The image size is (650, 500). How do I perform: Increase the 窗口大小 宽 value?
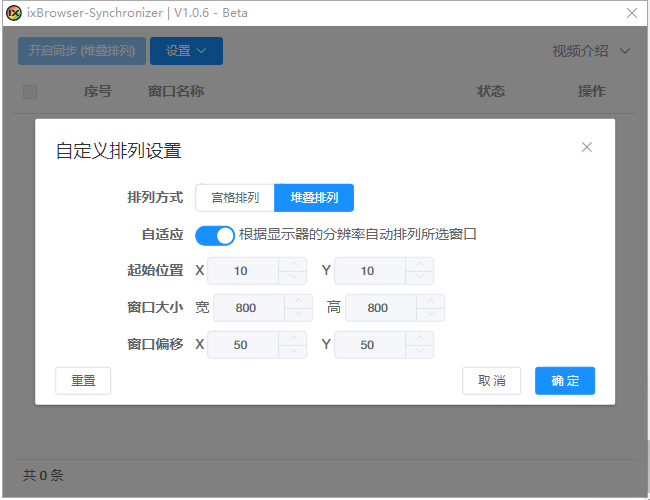299,301
